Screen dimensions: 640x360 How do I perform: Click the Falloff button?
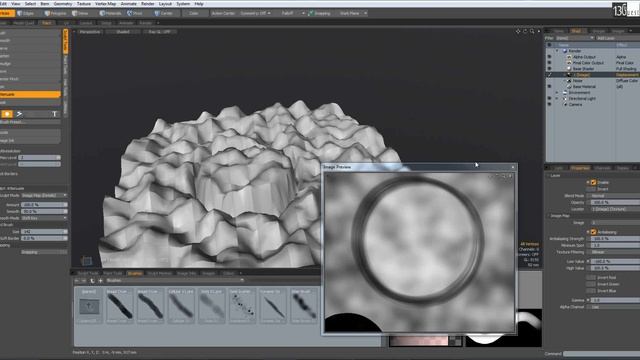287,13
